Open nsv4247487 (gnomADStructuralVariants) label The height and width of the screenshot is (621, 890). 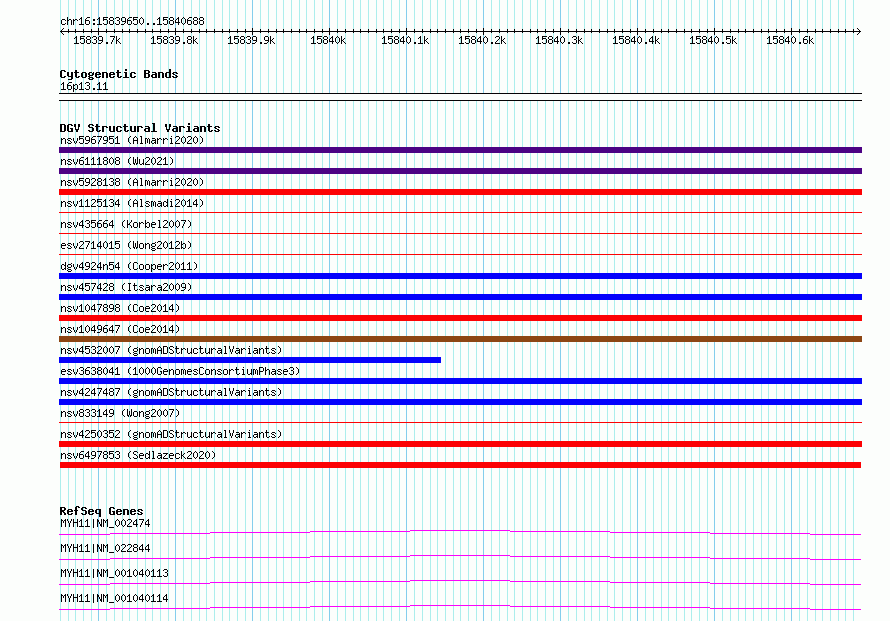[171, 392]
